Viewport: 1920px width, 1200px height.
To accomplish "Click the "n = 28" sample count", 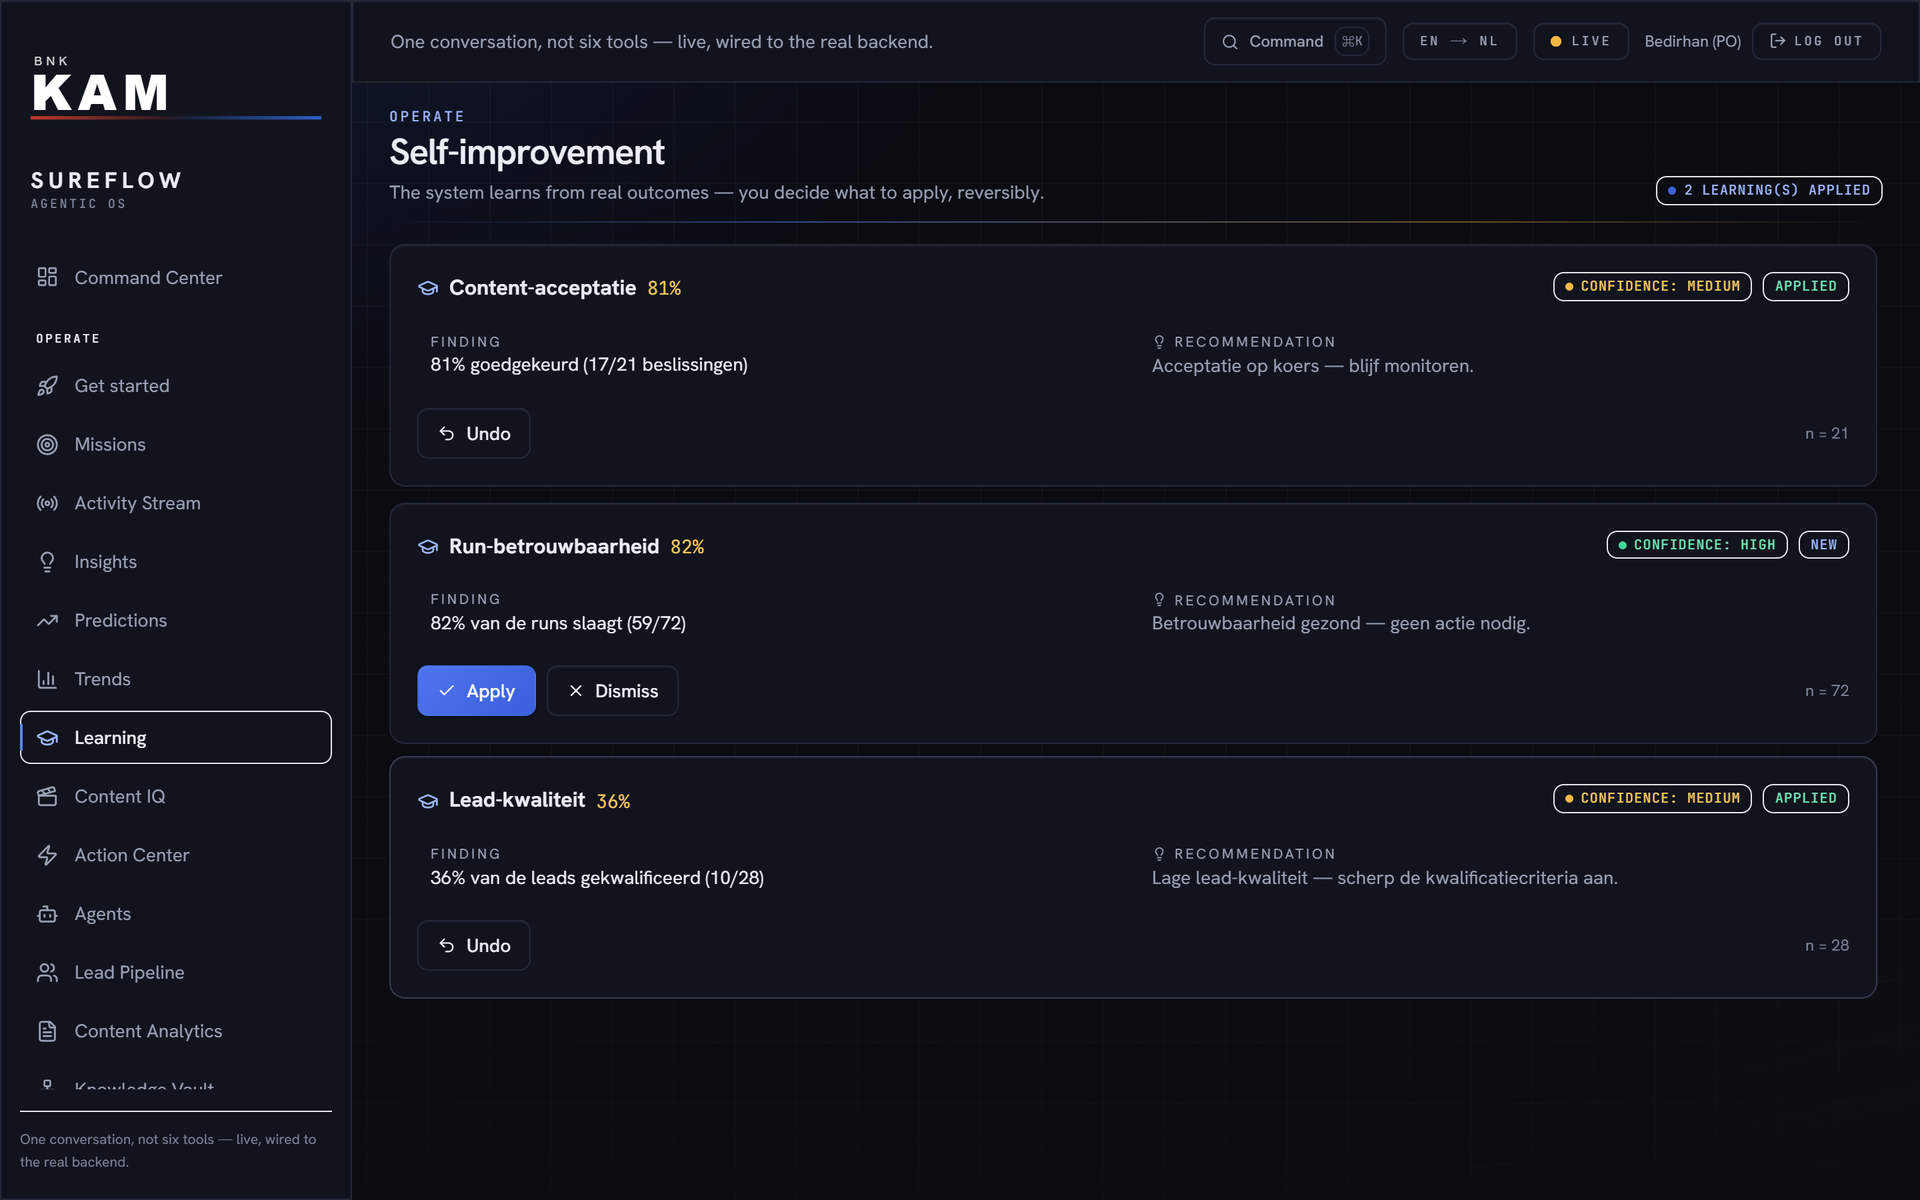I will click(1827, 946).
